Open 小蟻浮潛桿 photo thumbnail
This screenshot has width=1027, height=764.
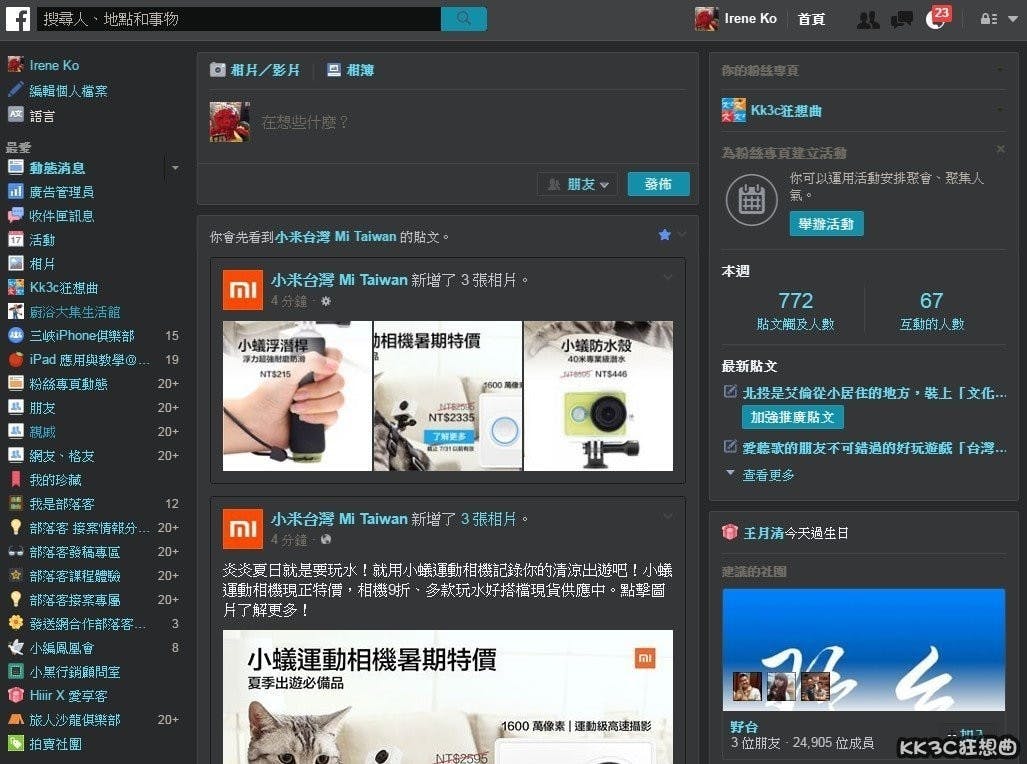click(297, 396)
